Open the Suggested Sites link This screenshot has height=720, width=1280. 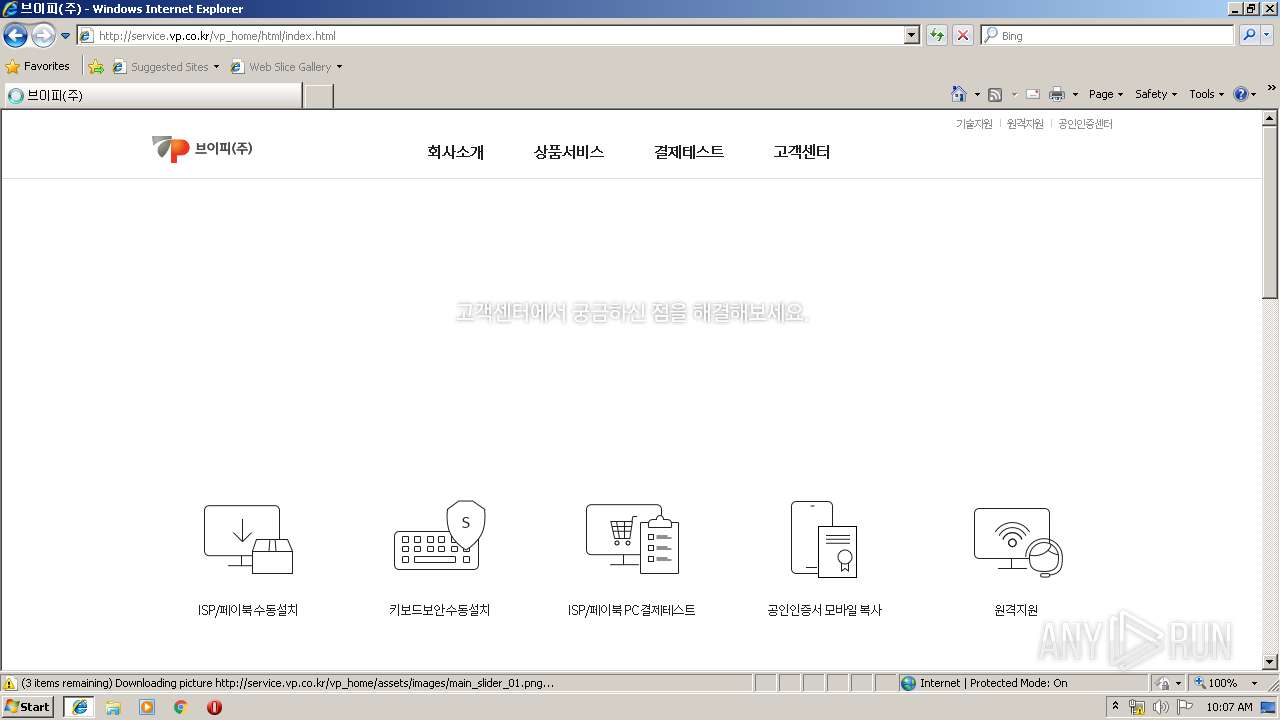pos(165,67)
